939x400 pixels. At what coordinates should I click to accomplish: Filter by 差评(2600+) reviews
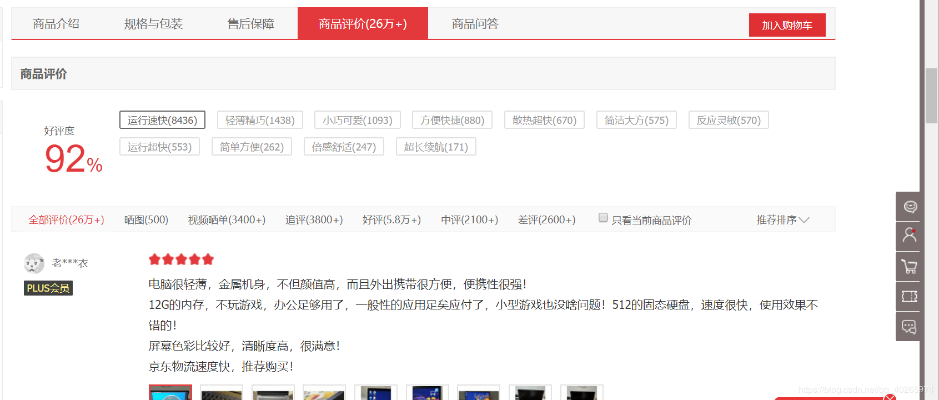546,219
